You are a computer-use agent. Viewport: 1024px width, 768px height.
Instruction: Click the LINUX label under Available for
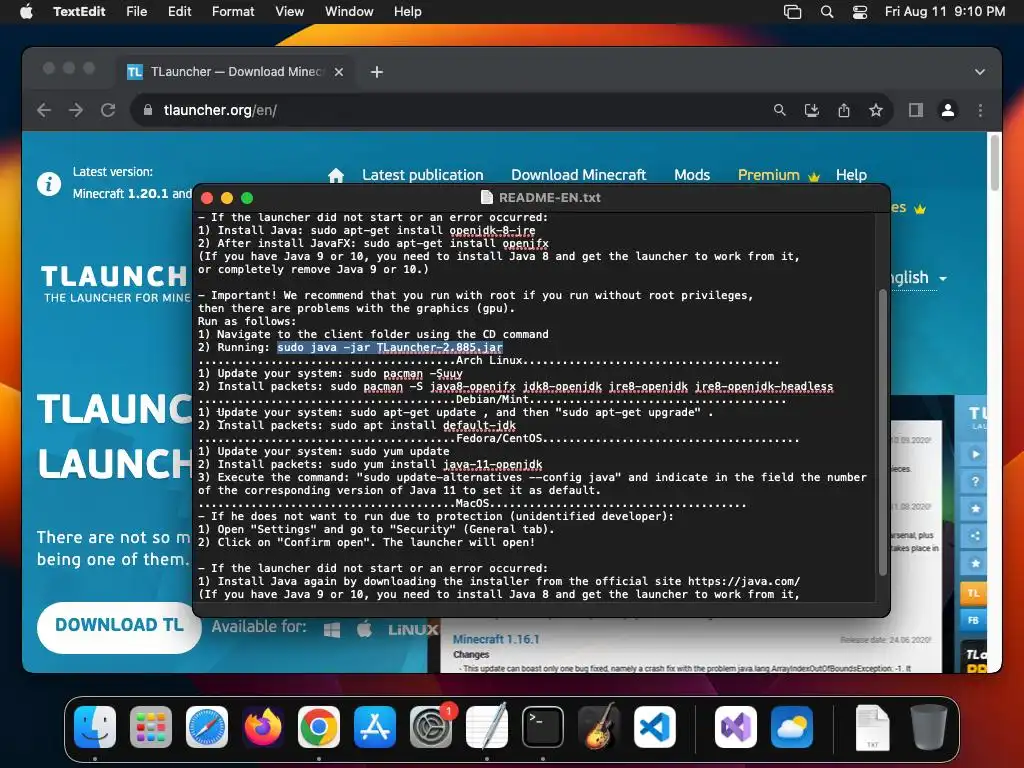click(x=412, y=630)
